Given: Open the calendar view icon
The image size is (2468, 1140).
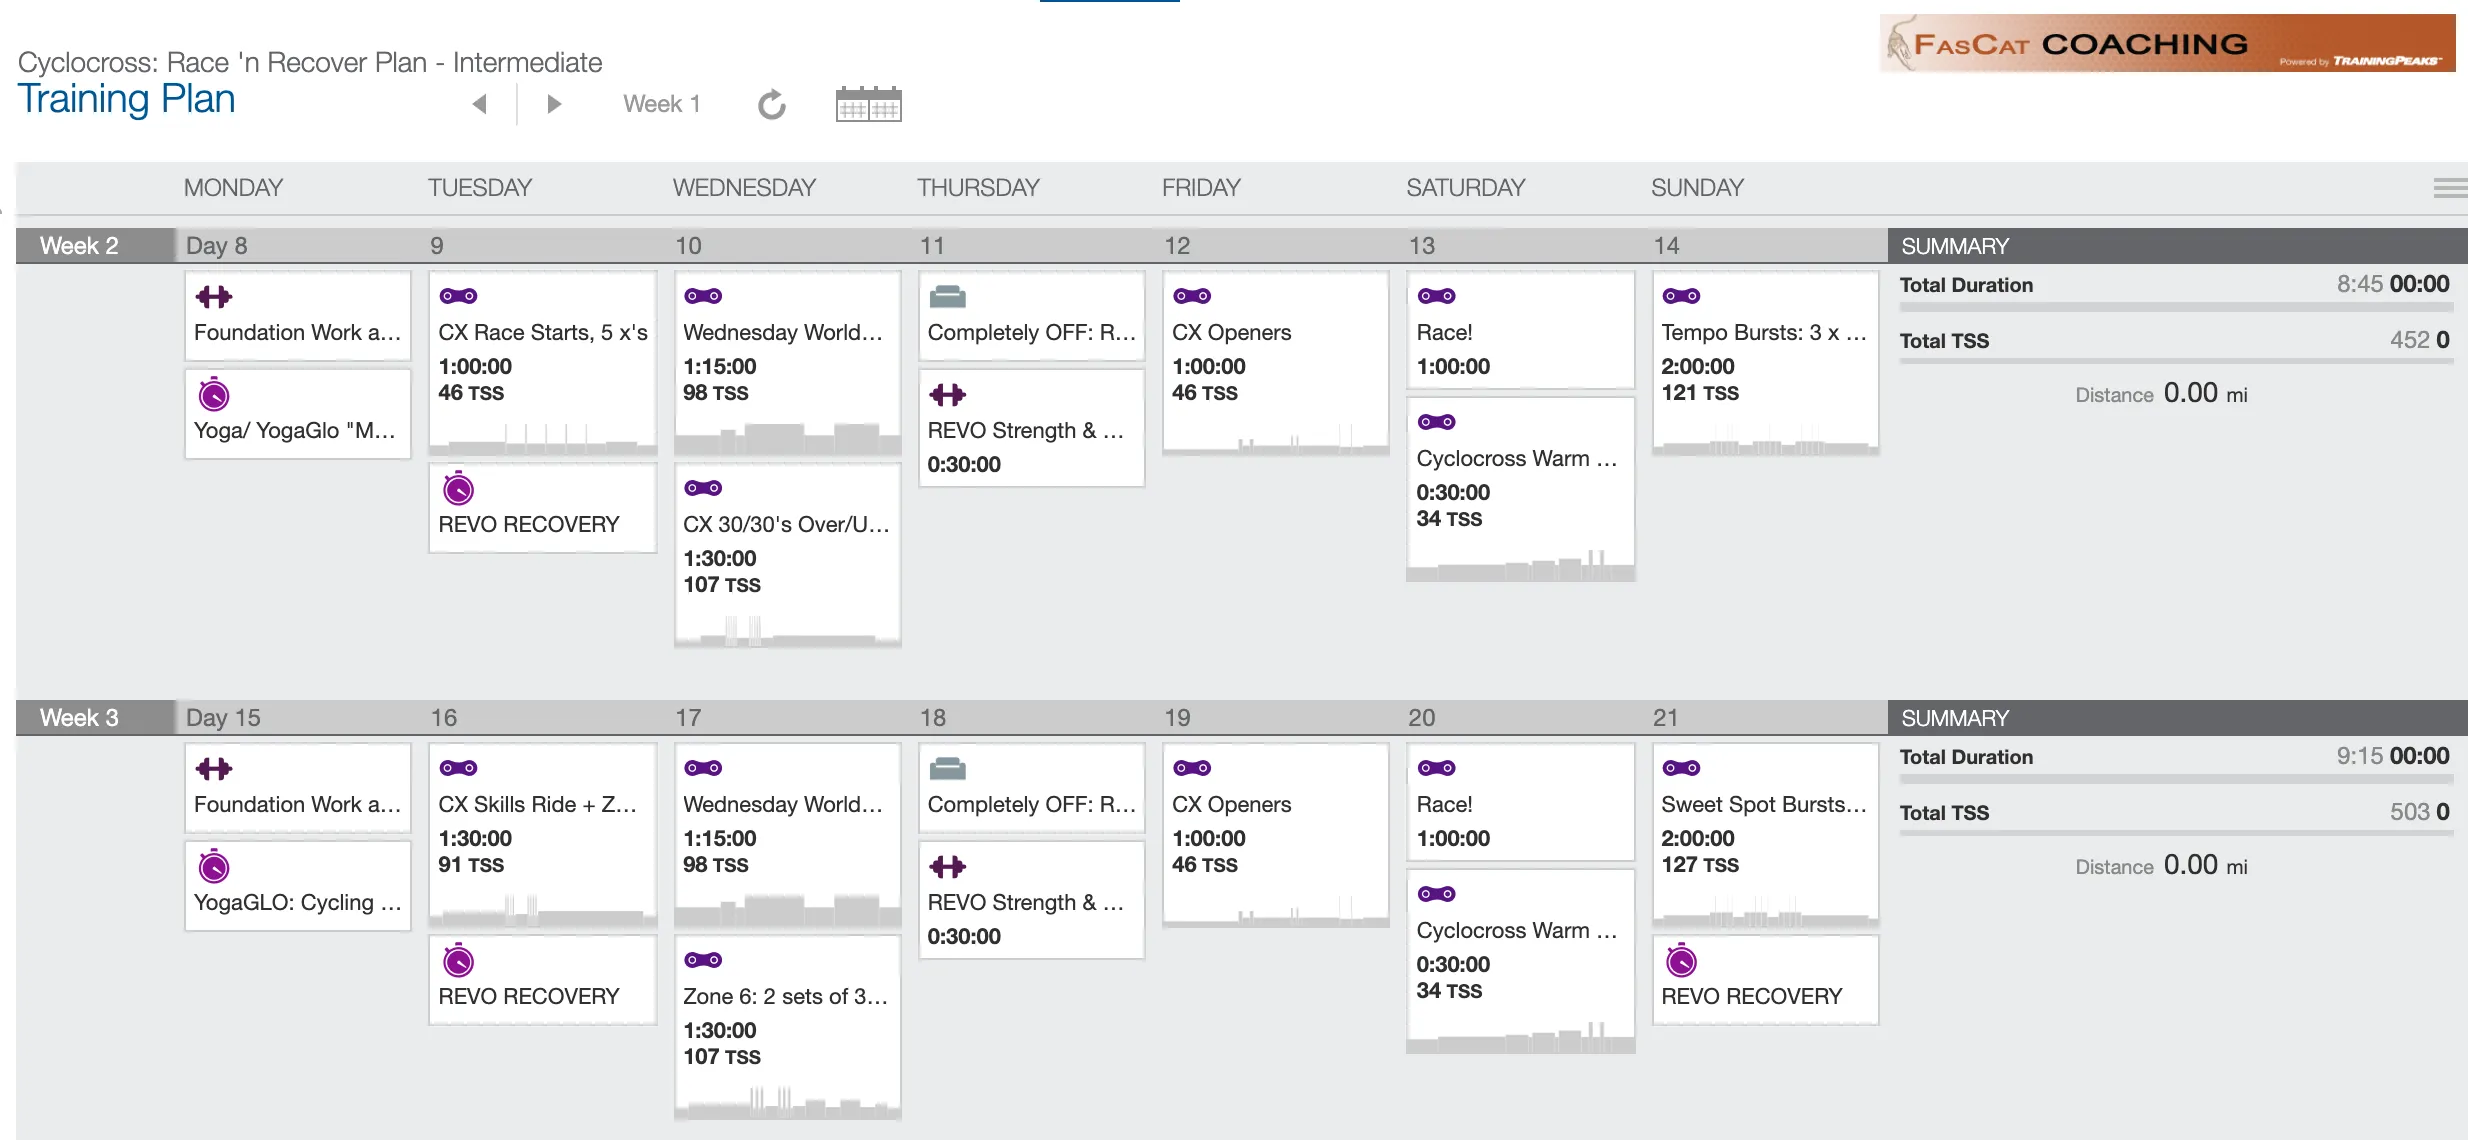Looking at the screenshot, I should click(x=868, y=104).
